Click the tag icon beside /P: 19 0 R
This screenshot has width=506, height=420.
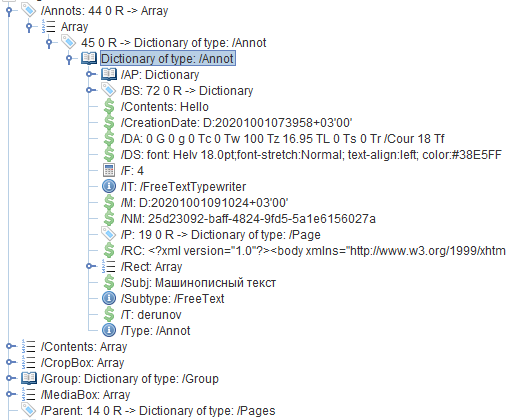point(109,234)
